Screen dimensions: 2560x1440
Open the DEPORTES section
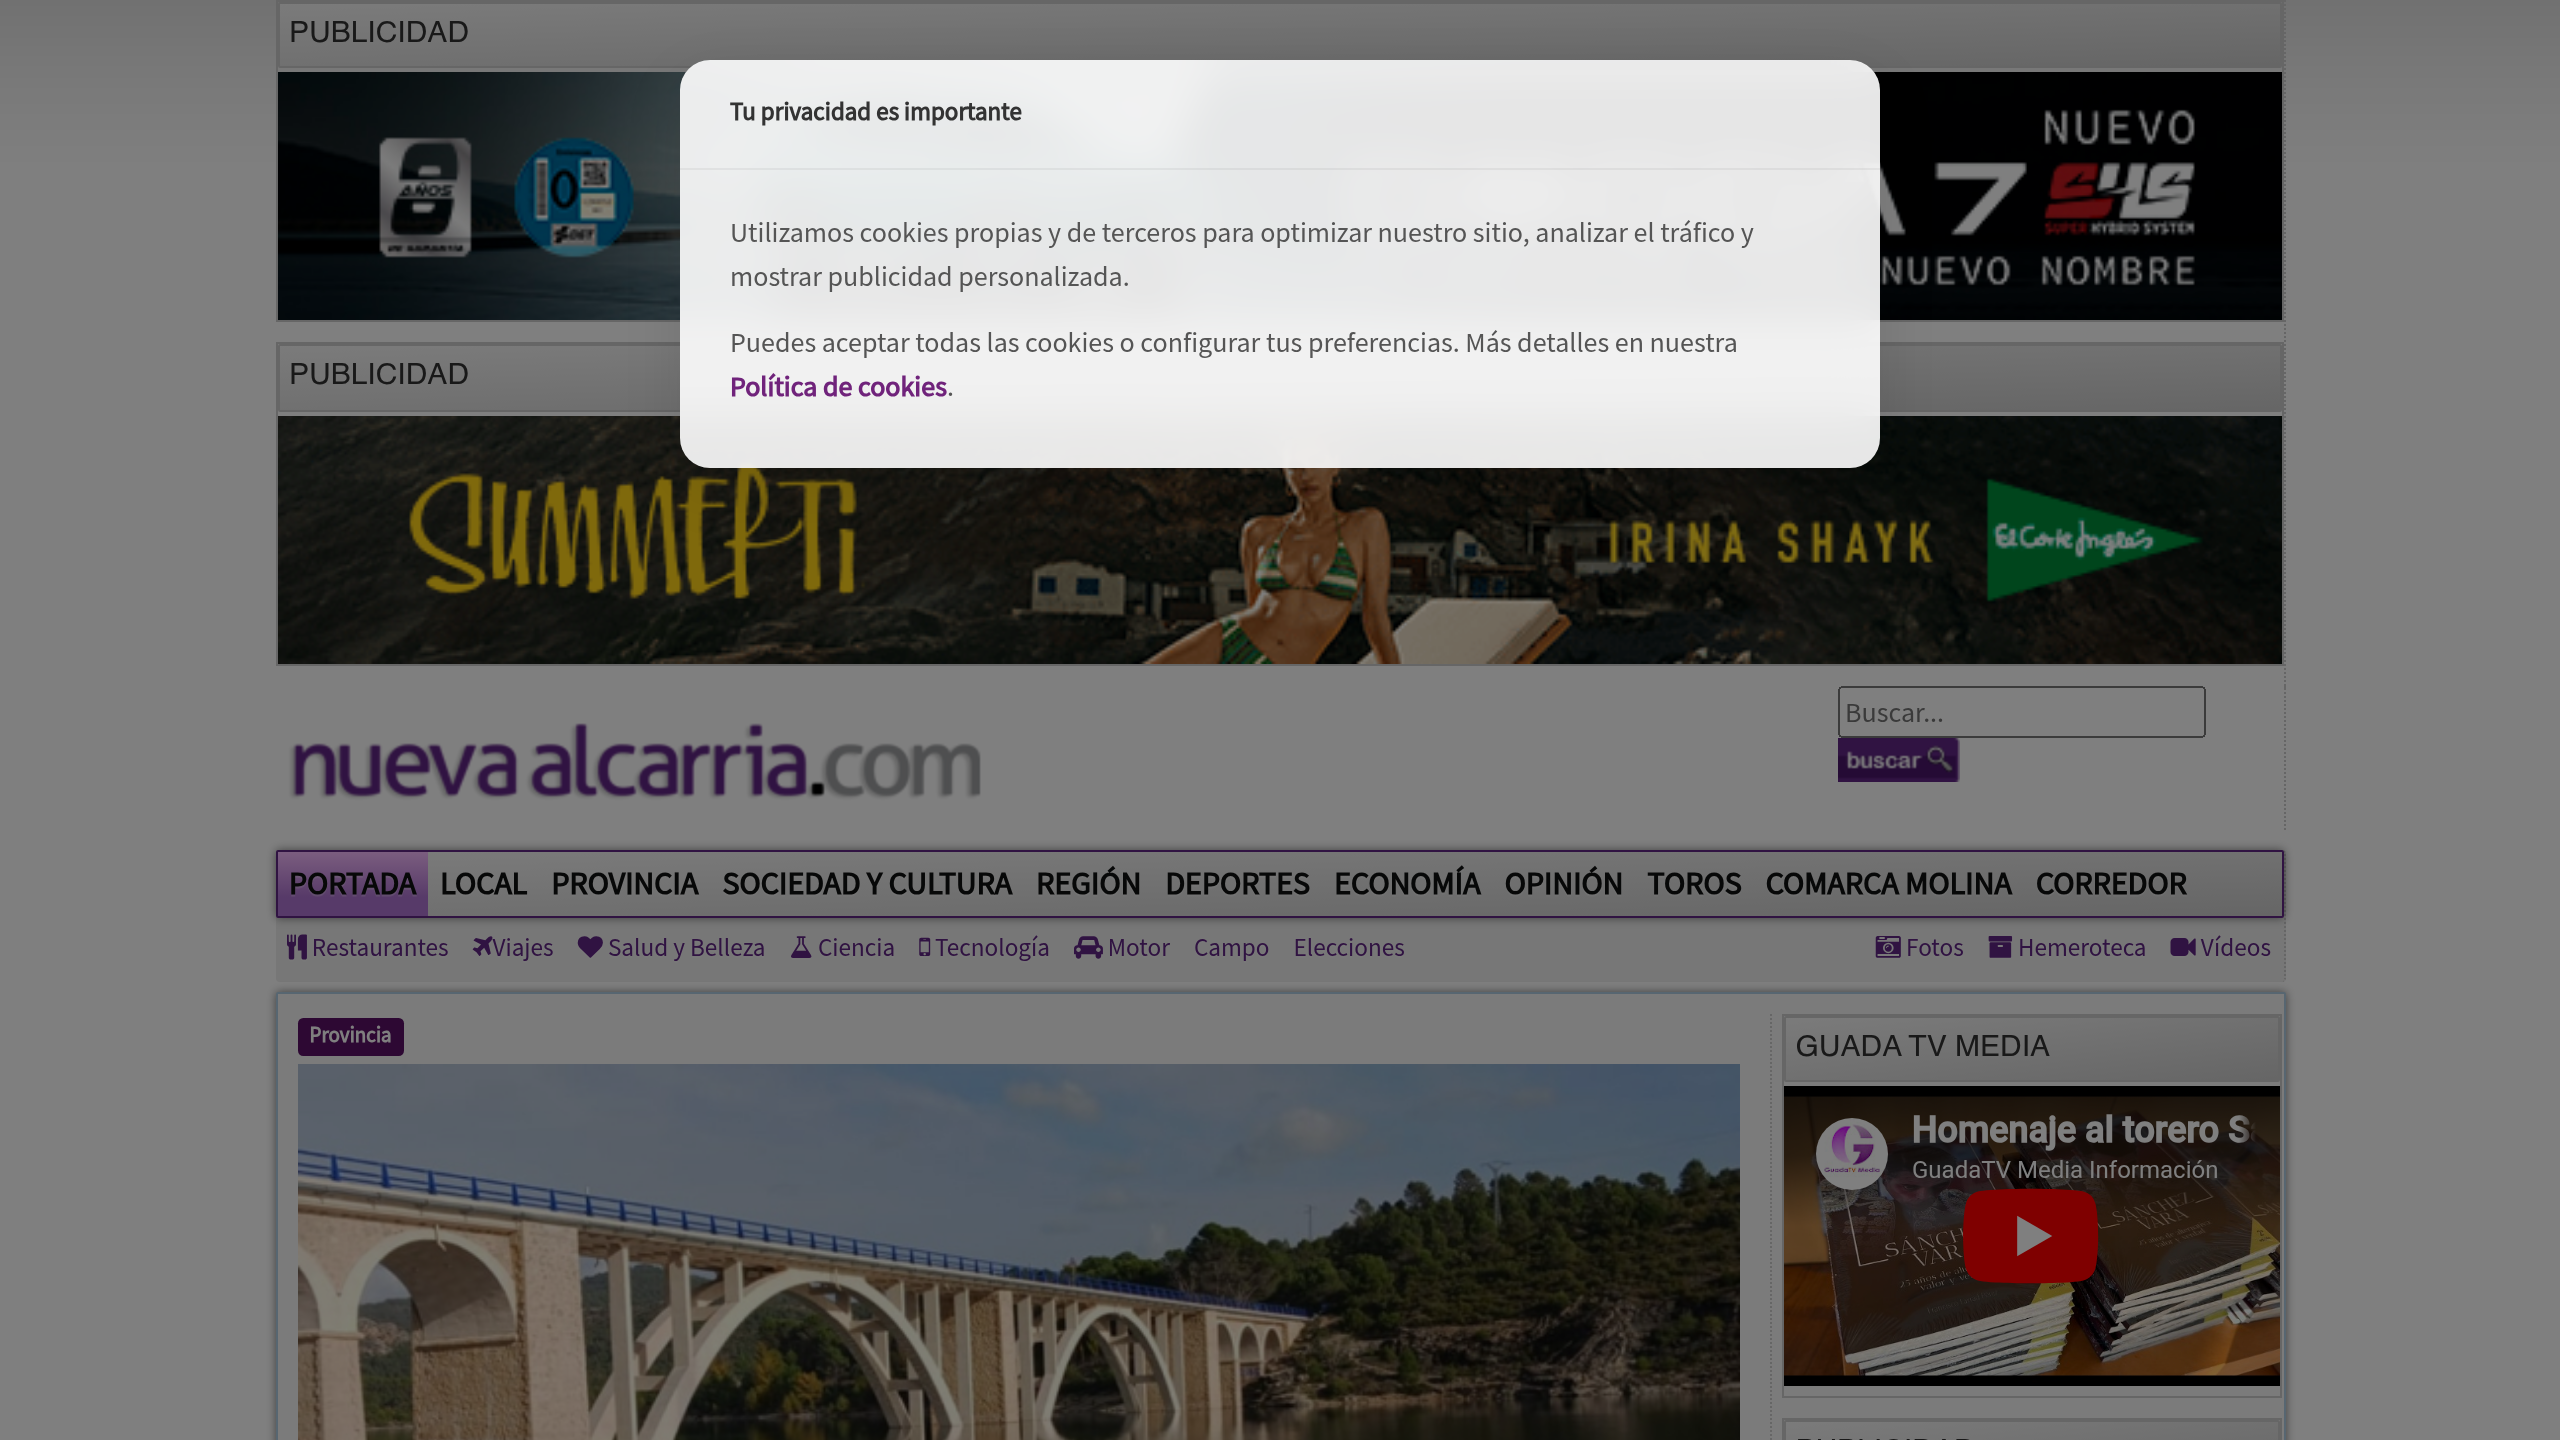(1237, 884)
